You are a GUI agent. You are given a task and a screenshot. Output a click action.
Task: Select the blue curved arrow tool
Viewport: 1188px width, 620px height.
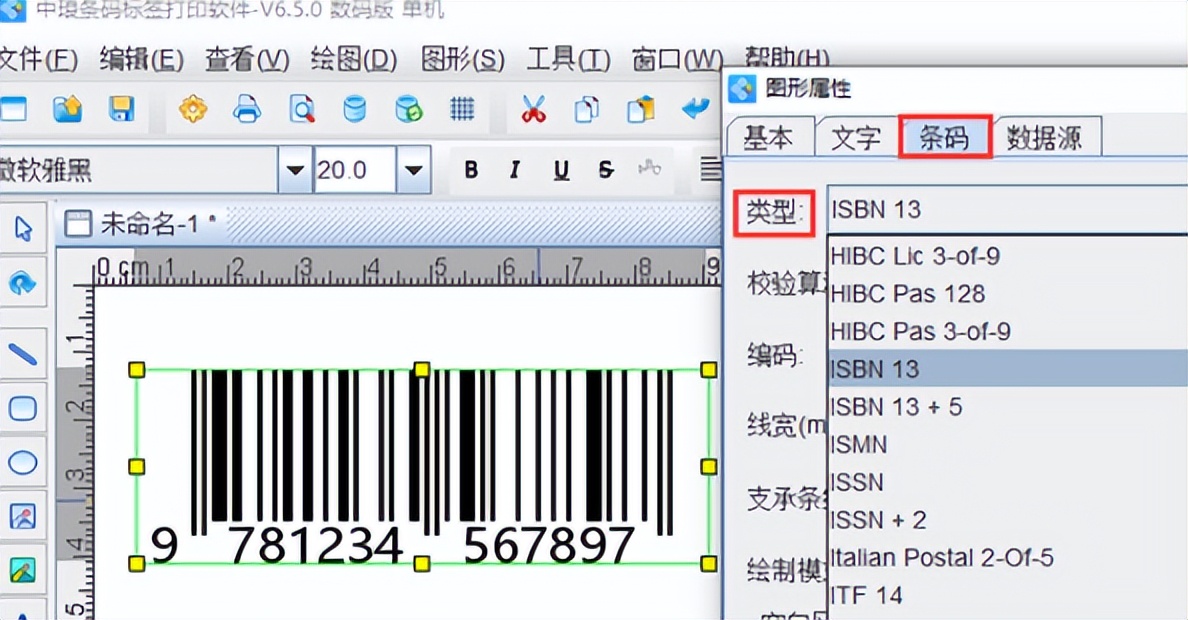[22, 283]
